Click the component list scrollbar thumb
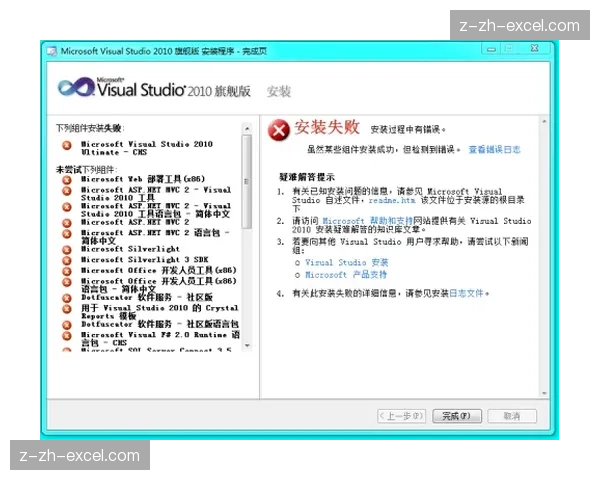The image size is (600, 480). point(247,181)
